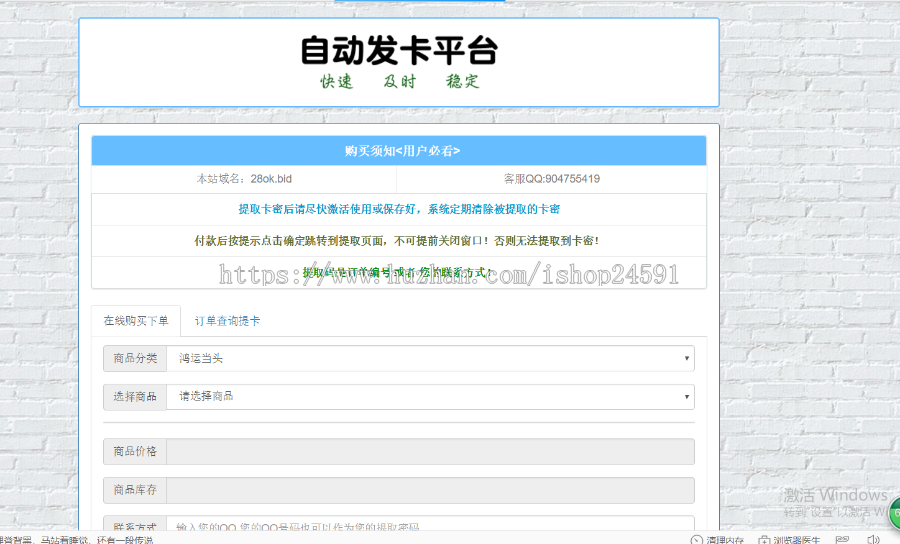Open the 商品分类 dropdown showing 鸿运当头
The image size is (900, 544).
coord(430,359)
